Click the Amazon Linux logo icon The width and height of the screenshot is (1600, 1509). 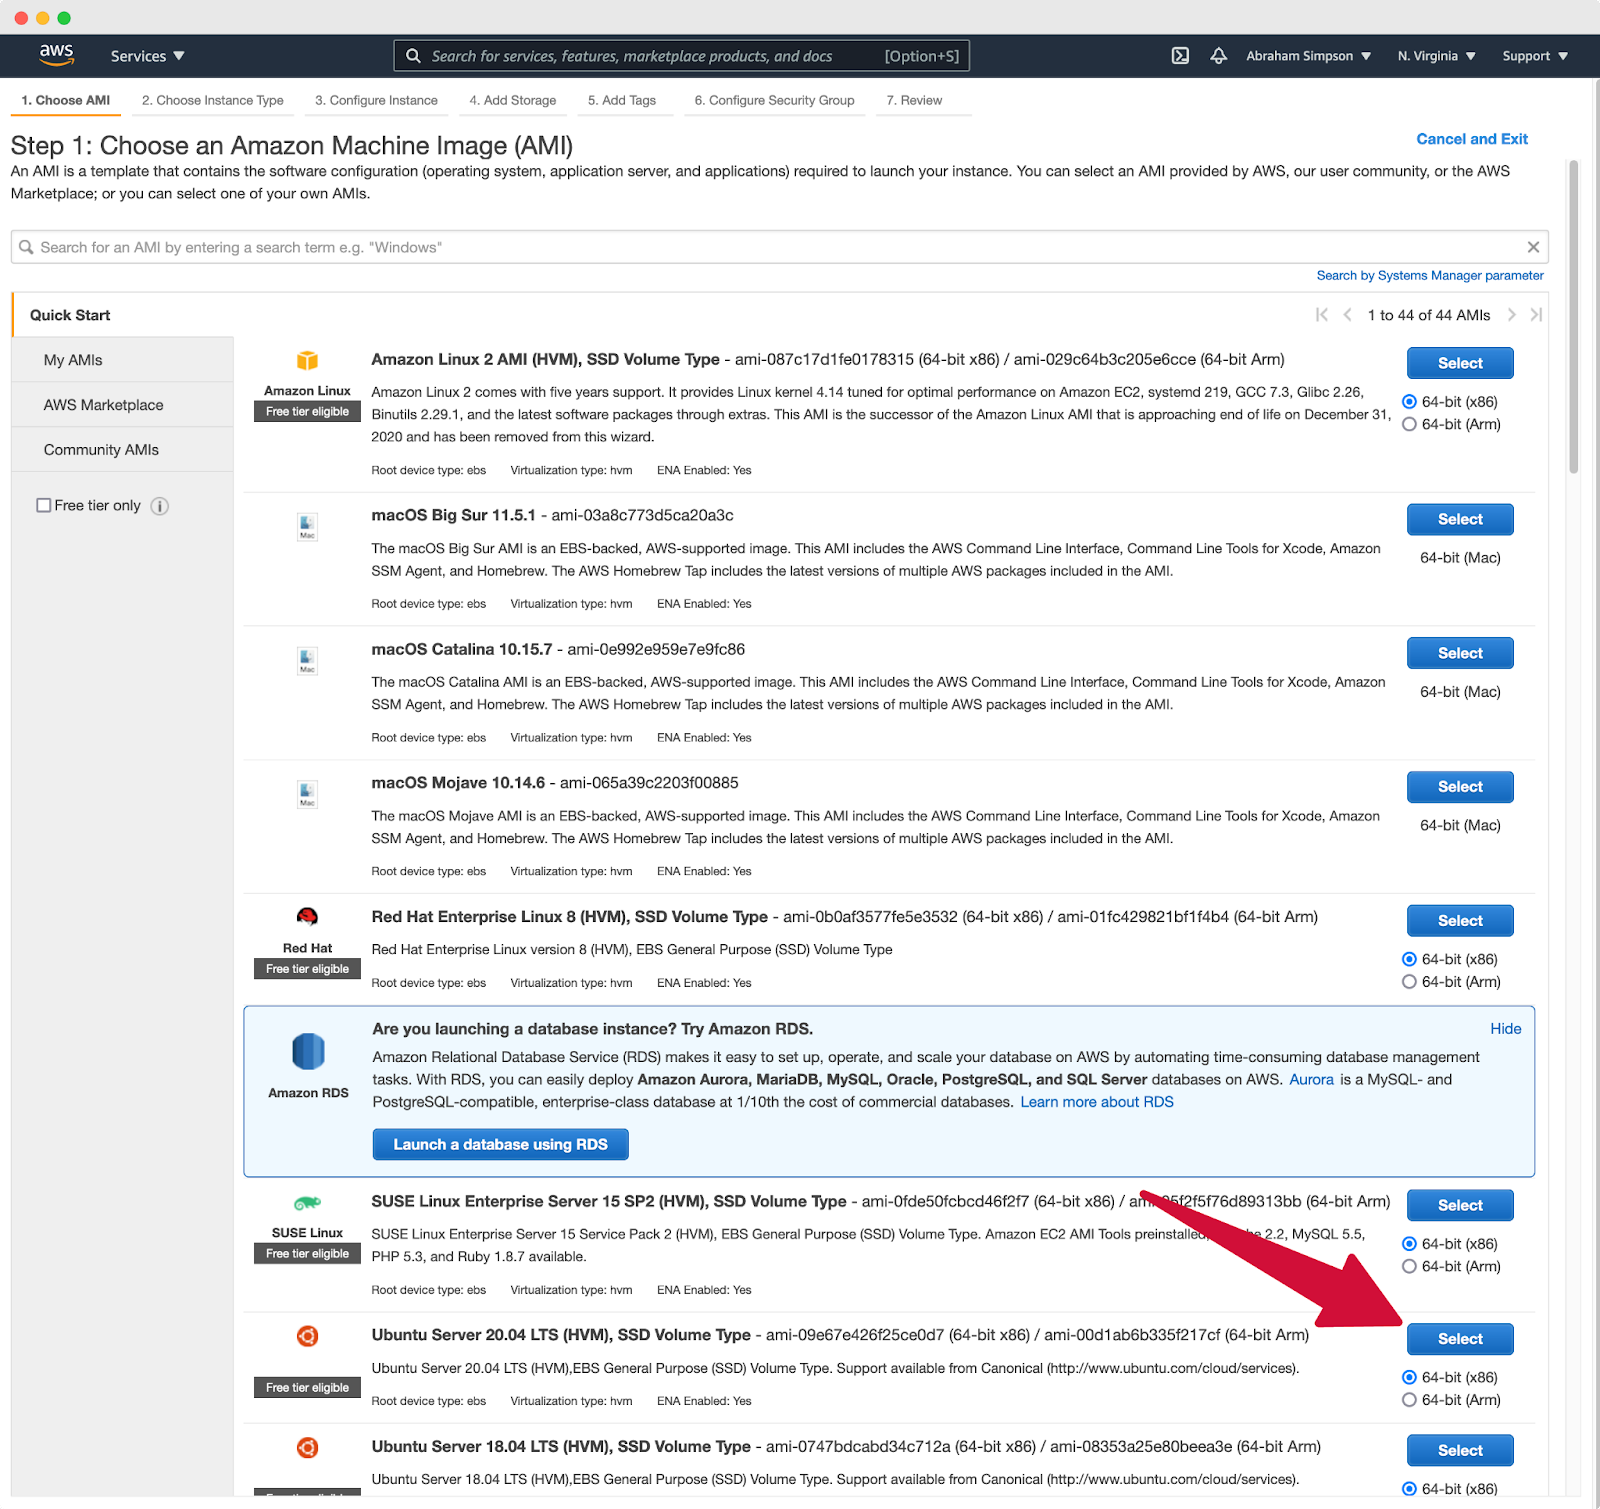[307, 362]
